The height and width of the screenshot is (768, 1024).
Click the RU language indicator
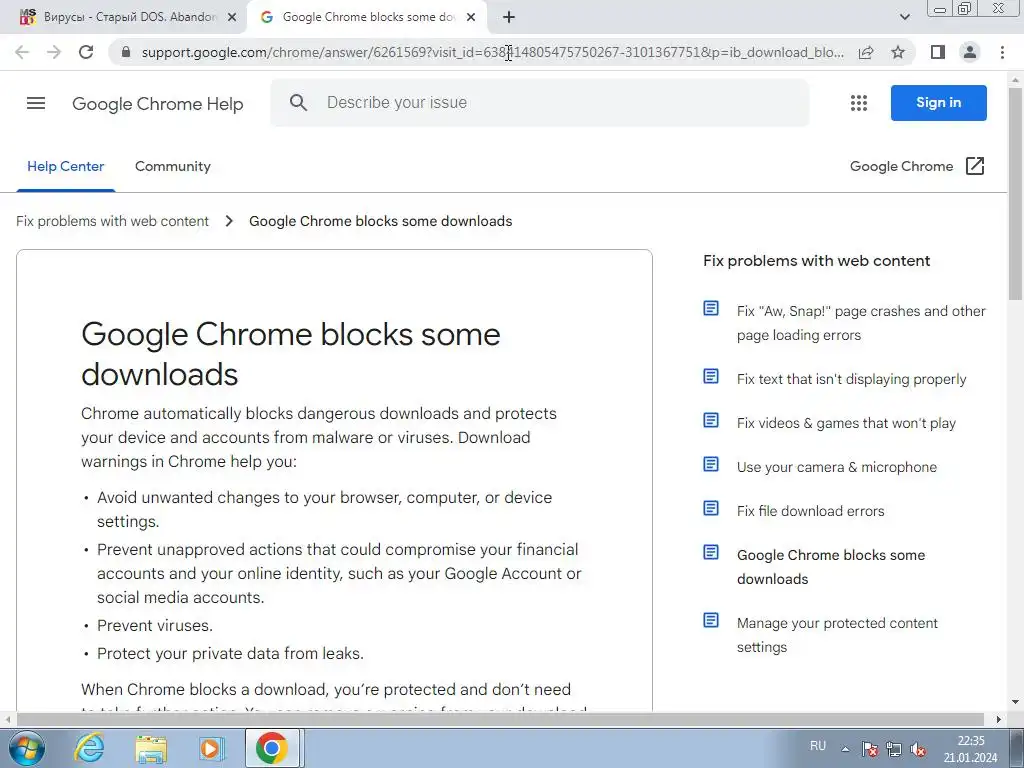[x=818, y=746]
